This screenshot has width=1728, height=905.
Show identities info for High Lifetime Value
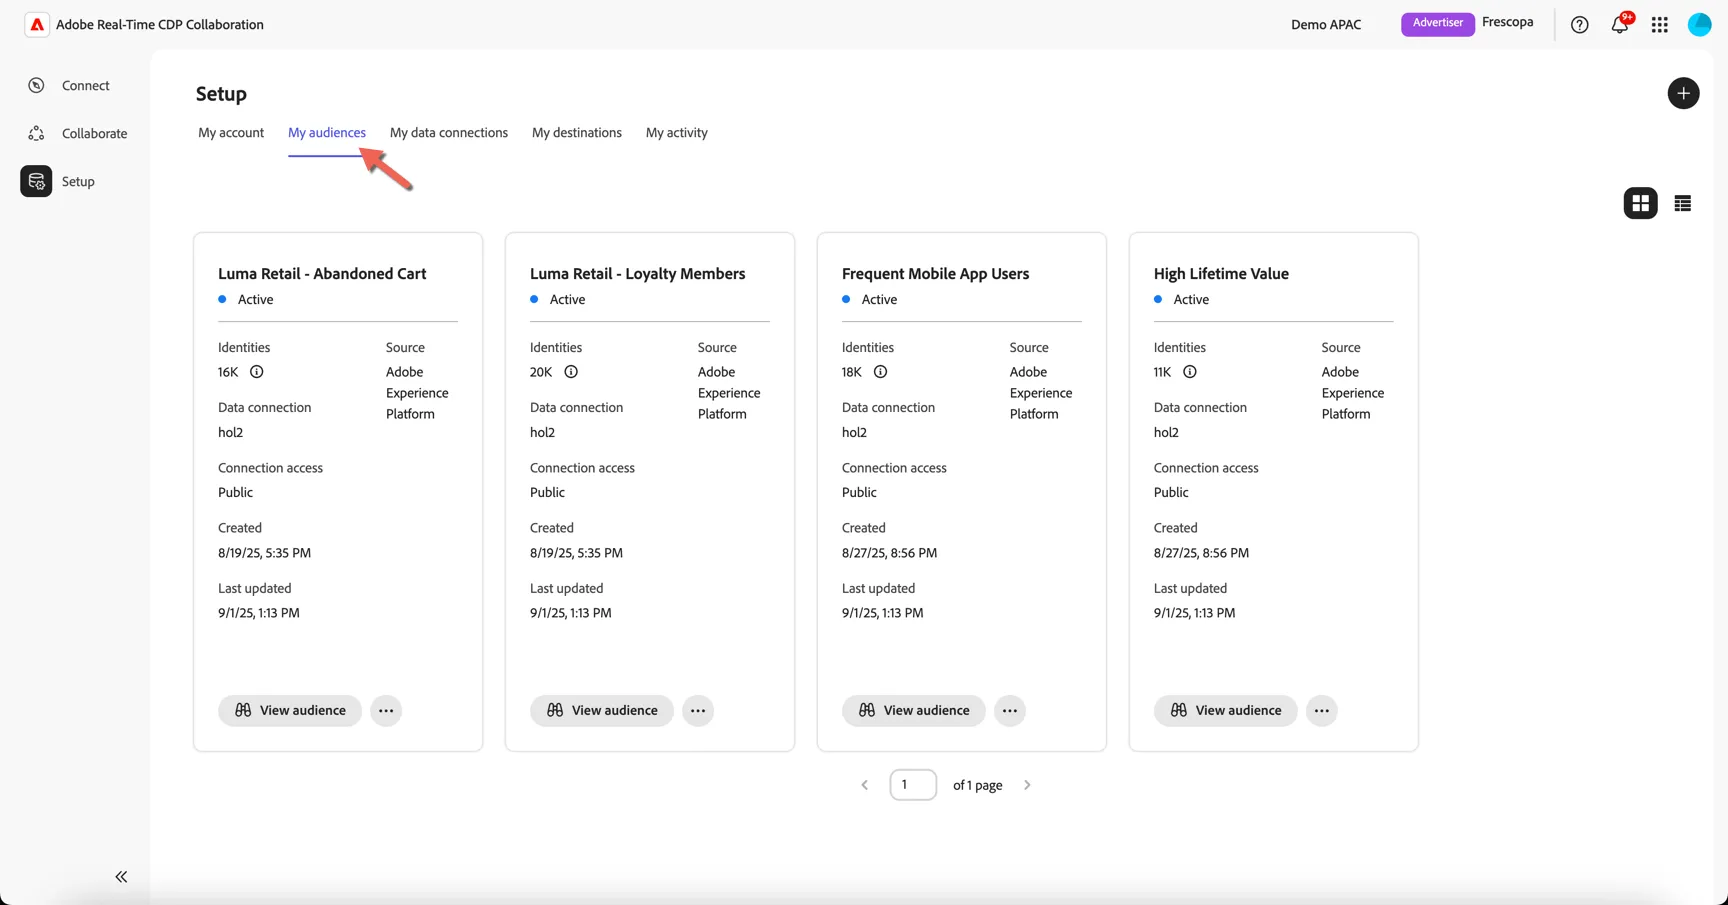(1190, 372)
